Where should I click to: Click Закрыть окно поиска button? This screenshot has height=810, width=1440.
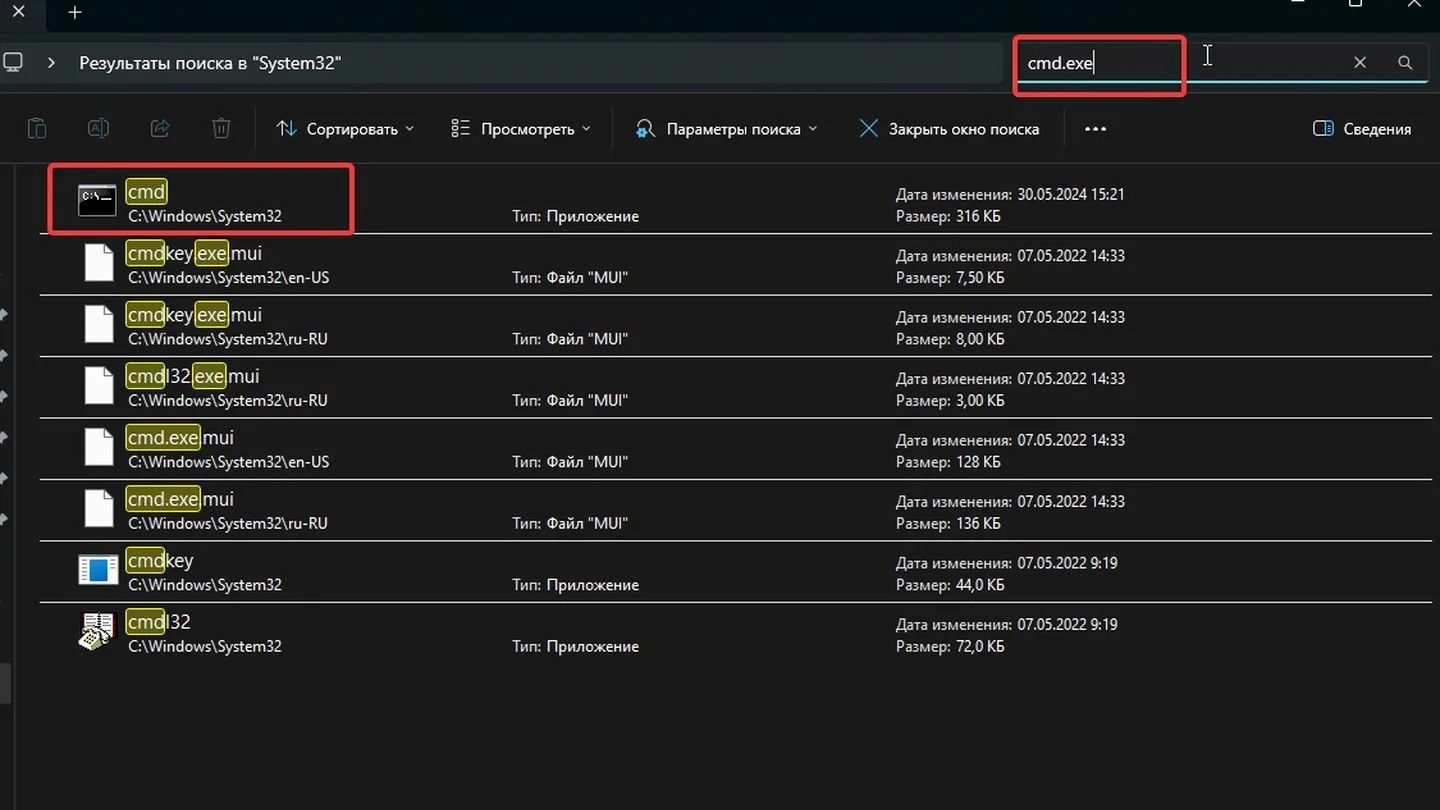(950, 129)
